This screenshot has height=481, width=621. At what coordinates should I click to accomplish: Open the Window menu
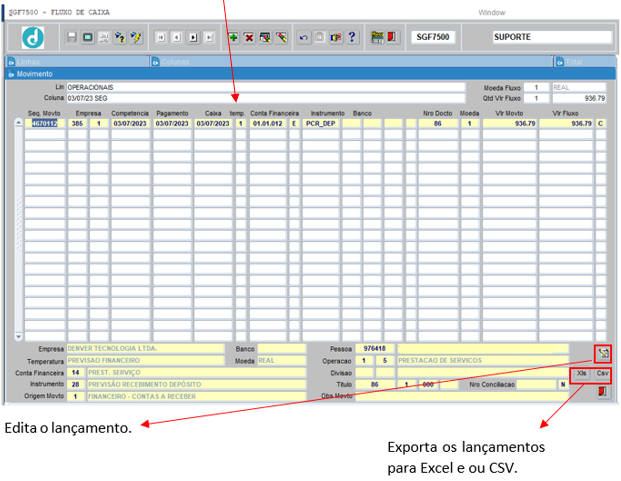tap(491, 13)
